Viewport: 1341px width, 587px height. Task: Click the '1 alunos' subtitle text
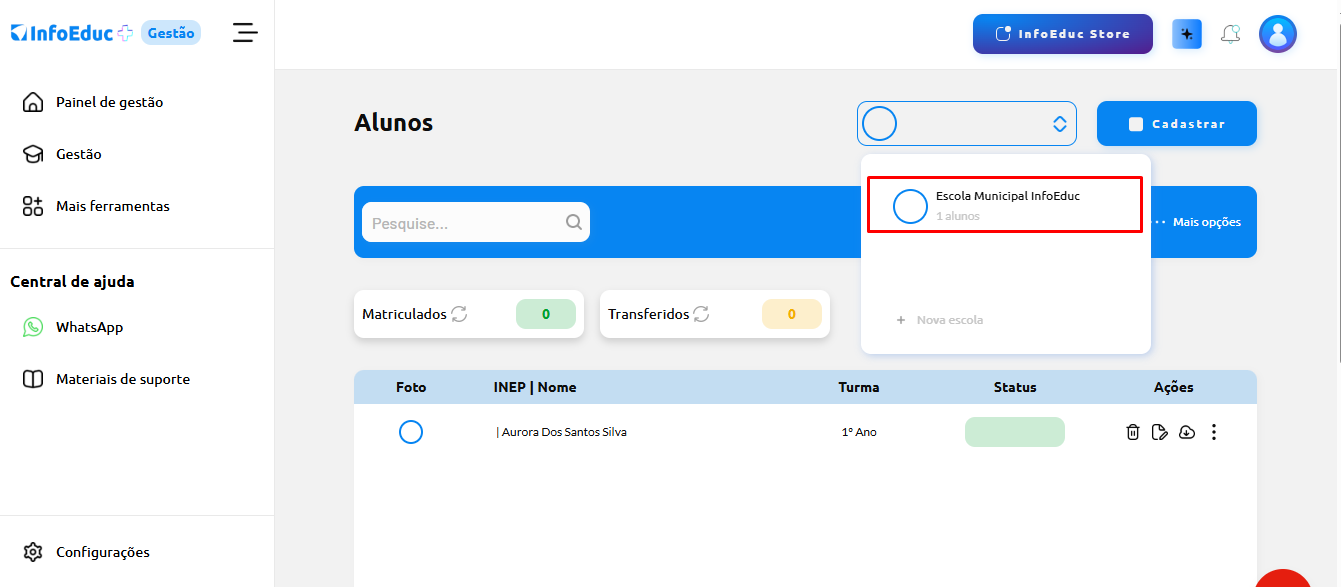point(958,216)
